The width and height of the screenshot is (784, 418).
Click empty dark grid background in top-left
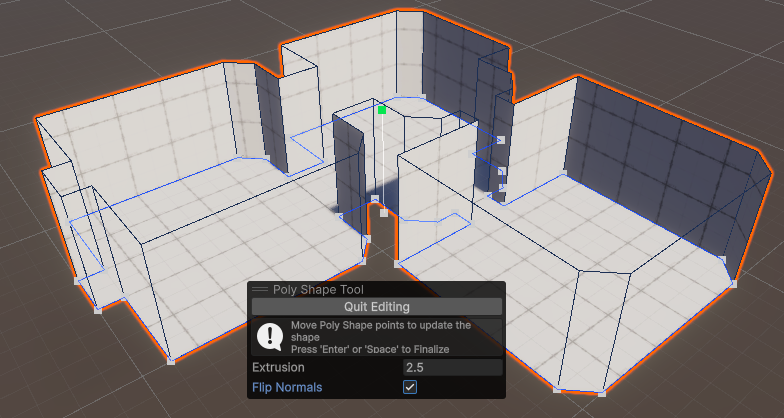(60, 40)
